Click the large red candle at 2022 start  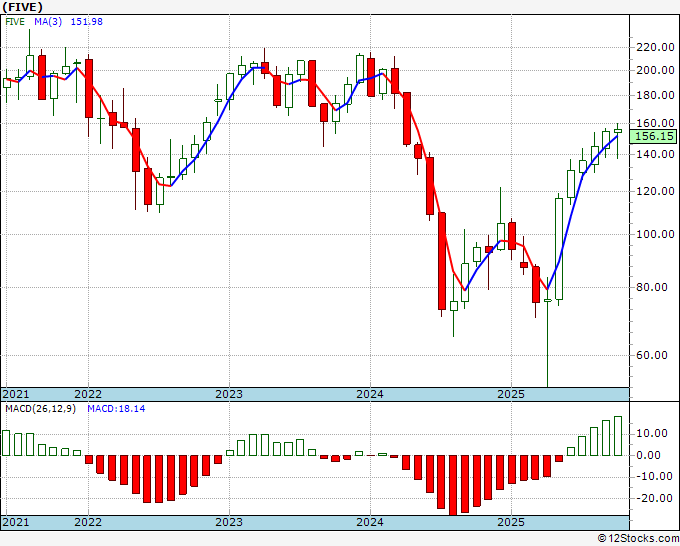coord(88,88)
